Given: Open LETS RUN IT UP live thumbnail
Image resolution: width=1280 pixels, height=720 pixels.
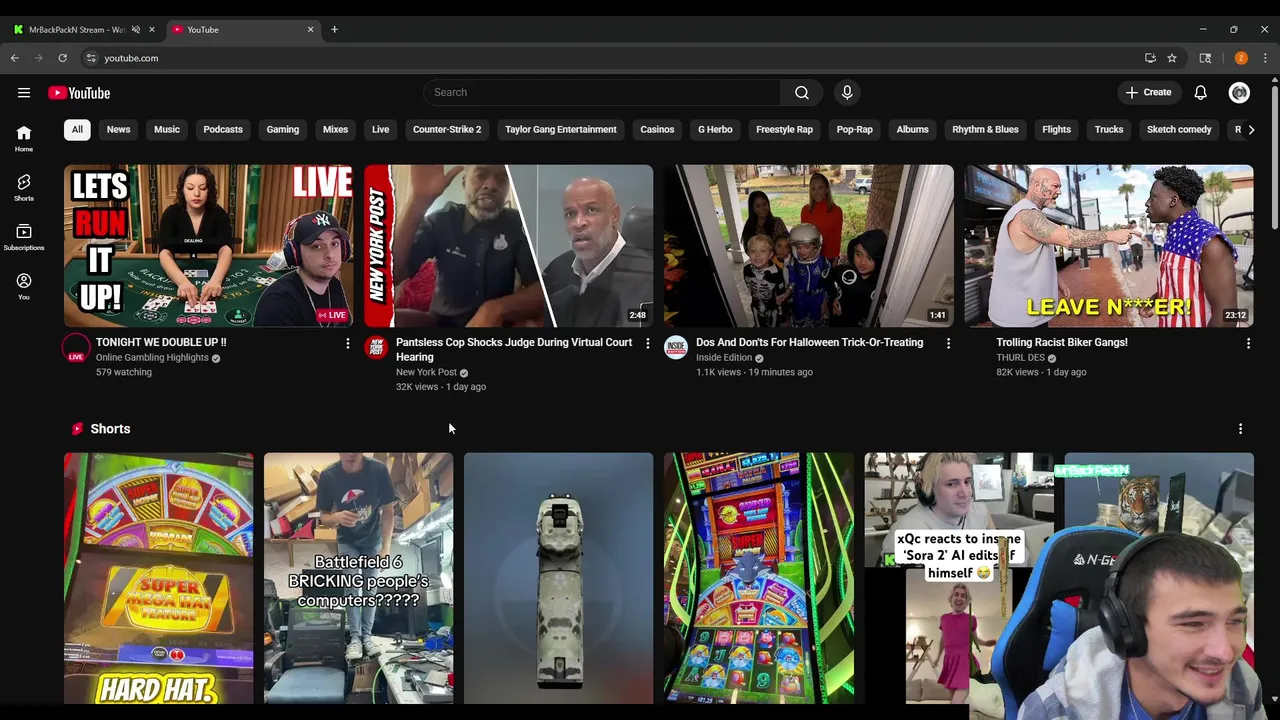Looking at the screenshot, I should point(208,246).
